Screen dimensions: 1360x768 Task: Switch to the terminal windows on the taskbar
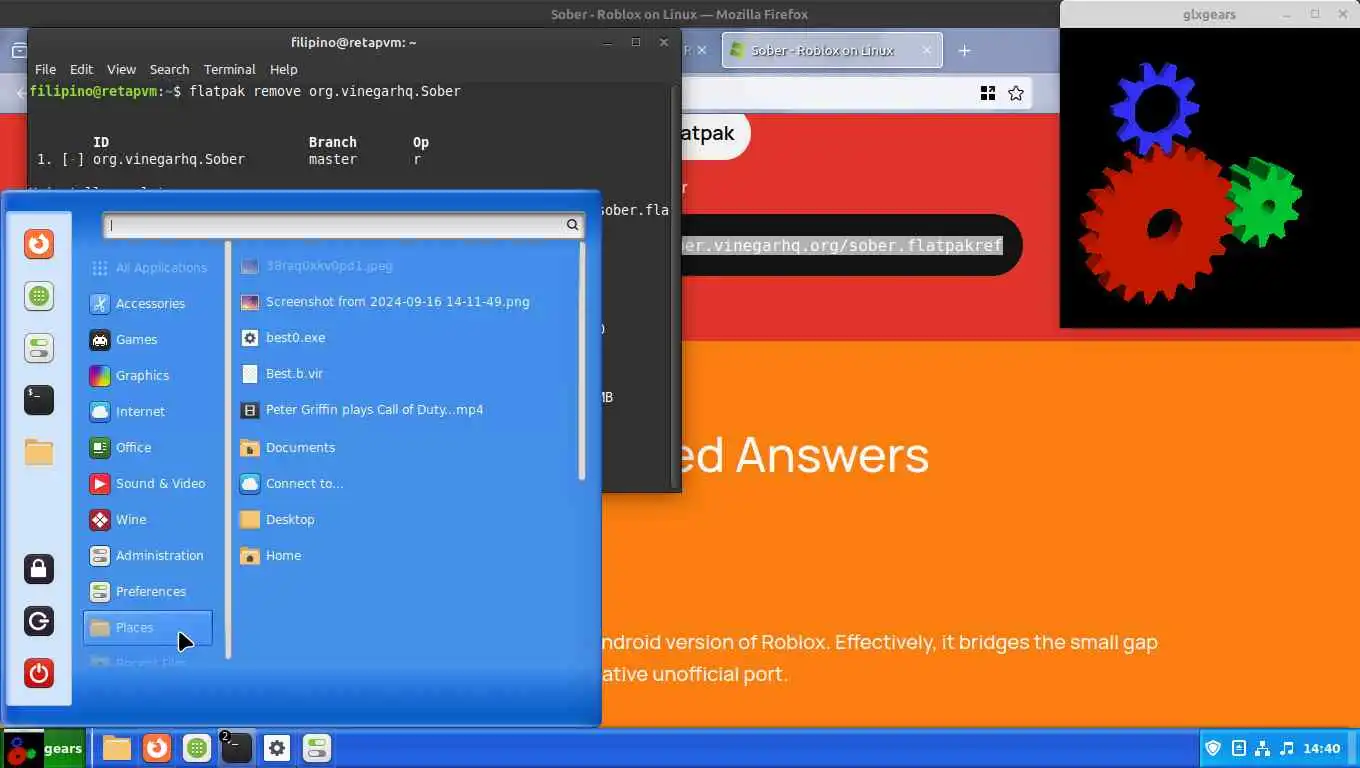tap(236, 748)
